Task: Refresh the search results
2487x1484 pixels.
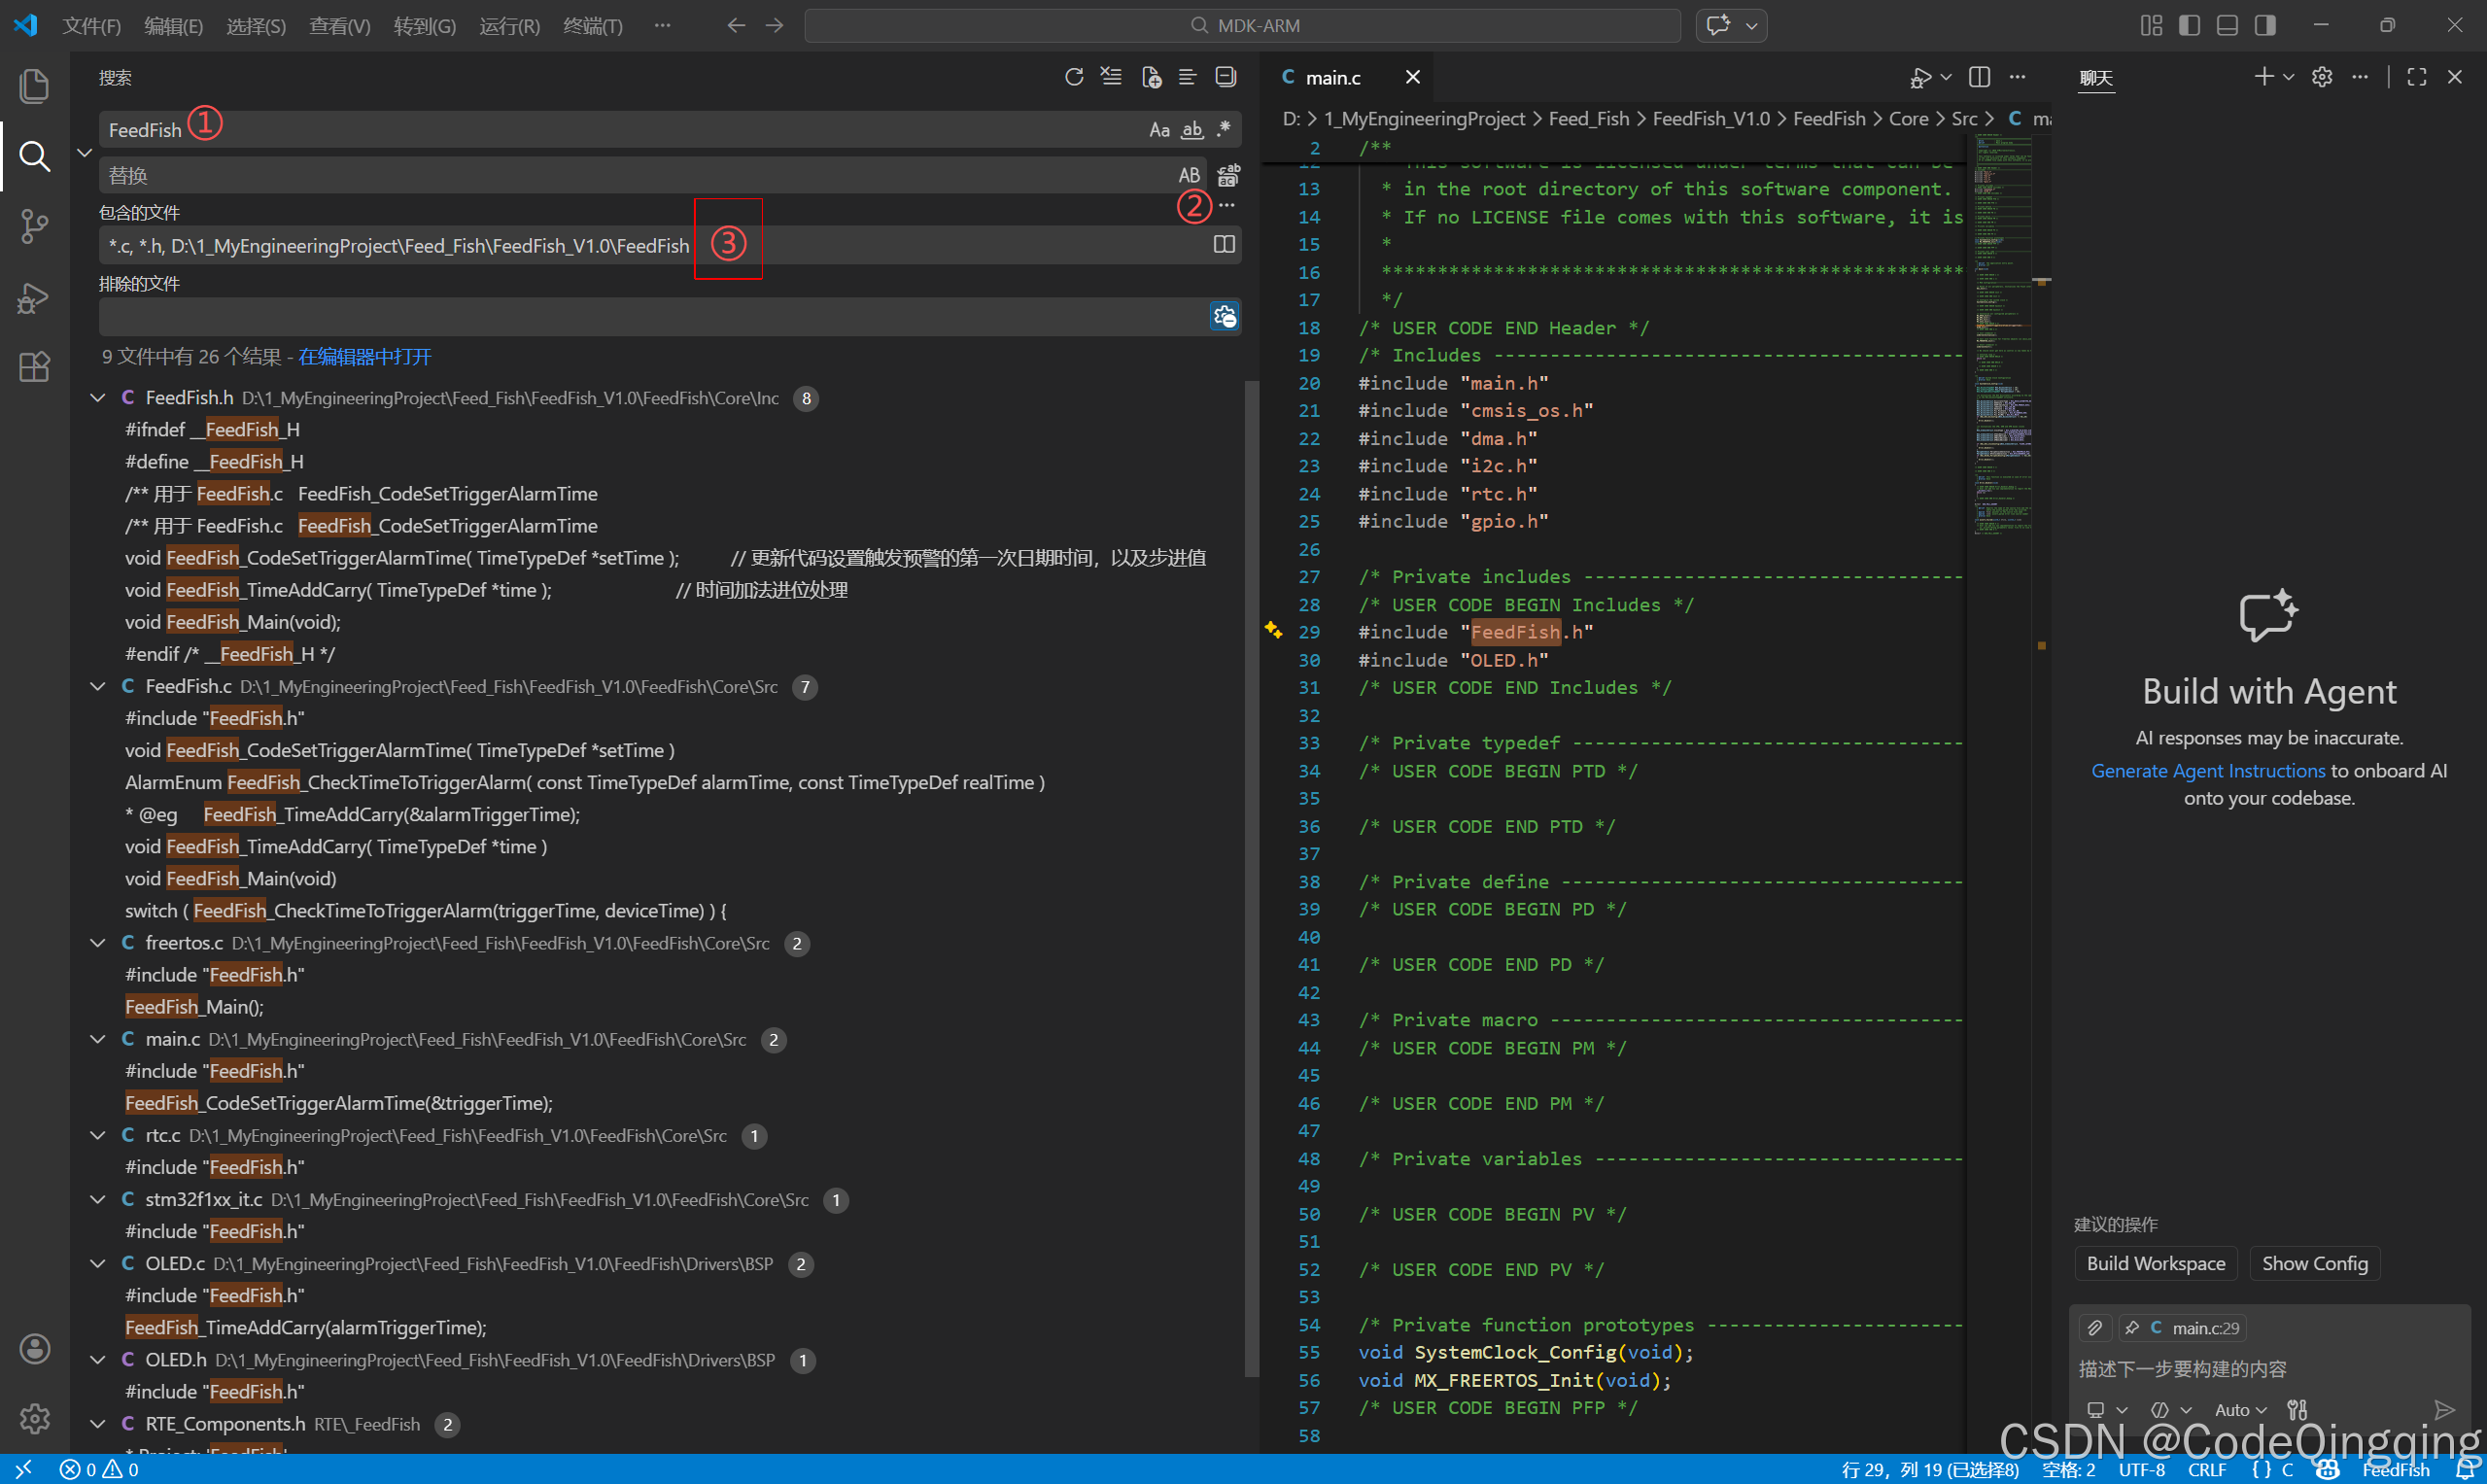Action: point(1074,77)
